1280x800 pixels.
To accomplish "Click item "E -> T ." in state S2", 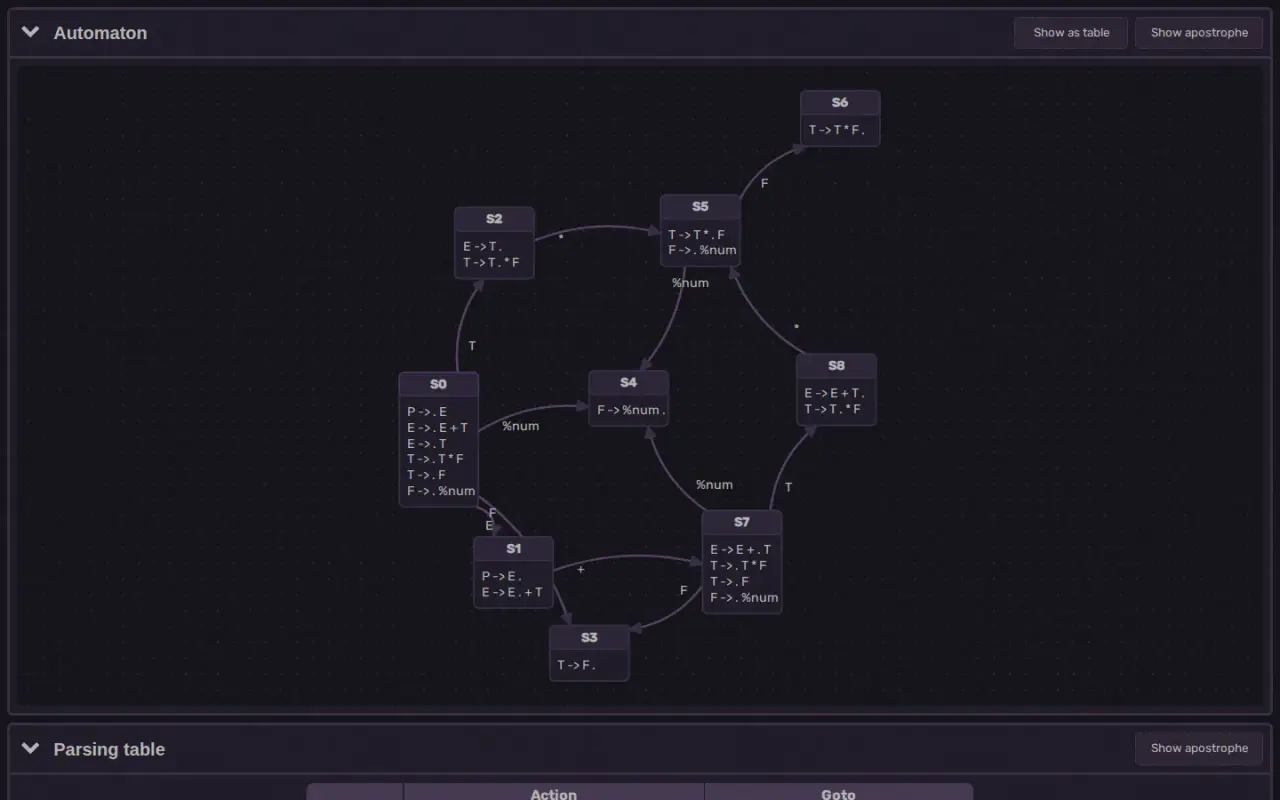I will click(x=483, y=246).
